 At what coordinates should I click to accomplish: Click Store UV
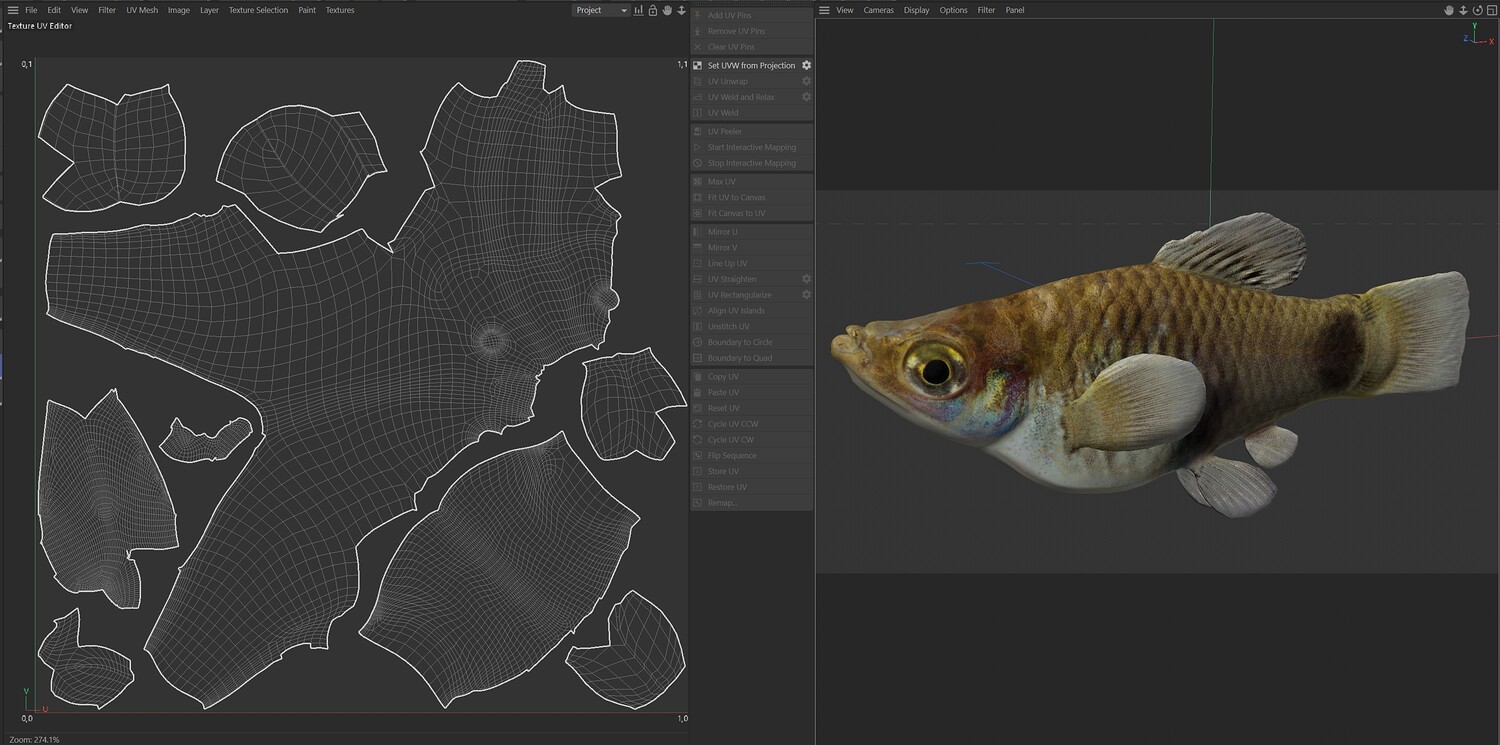[751, 471]
